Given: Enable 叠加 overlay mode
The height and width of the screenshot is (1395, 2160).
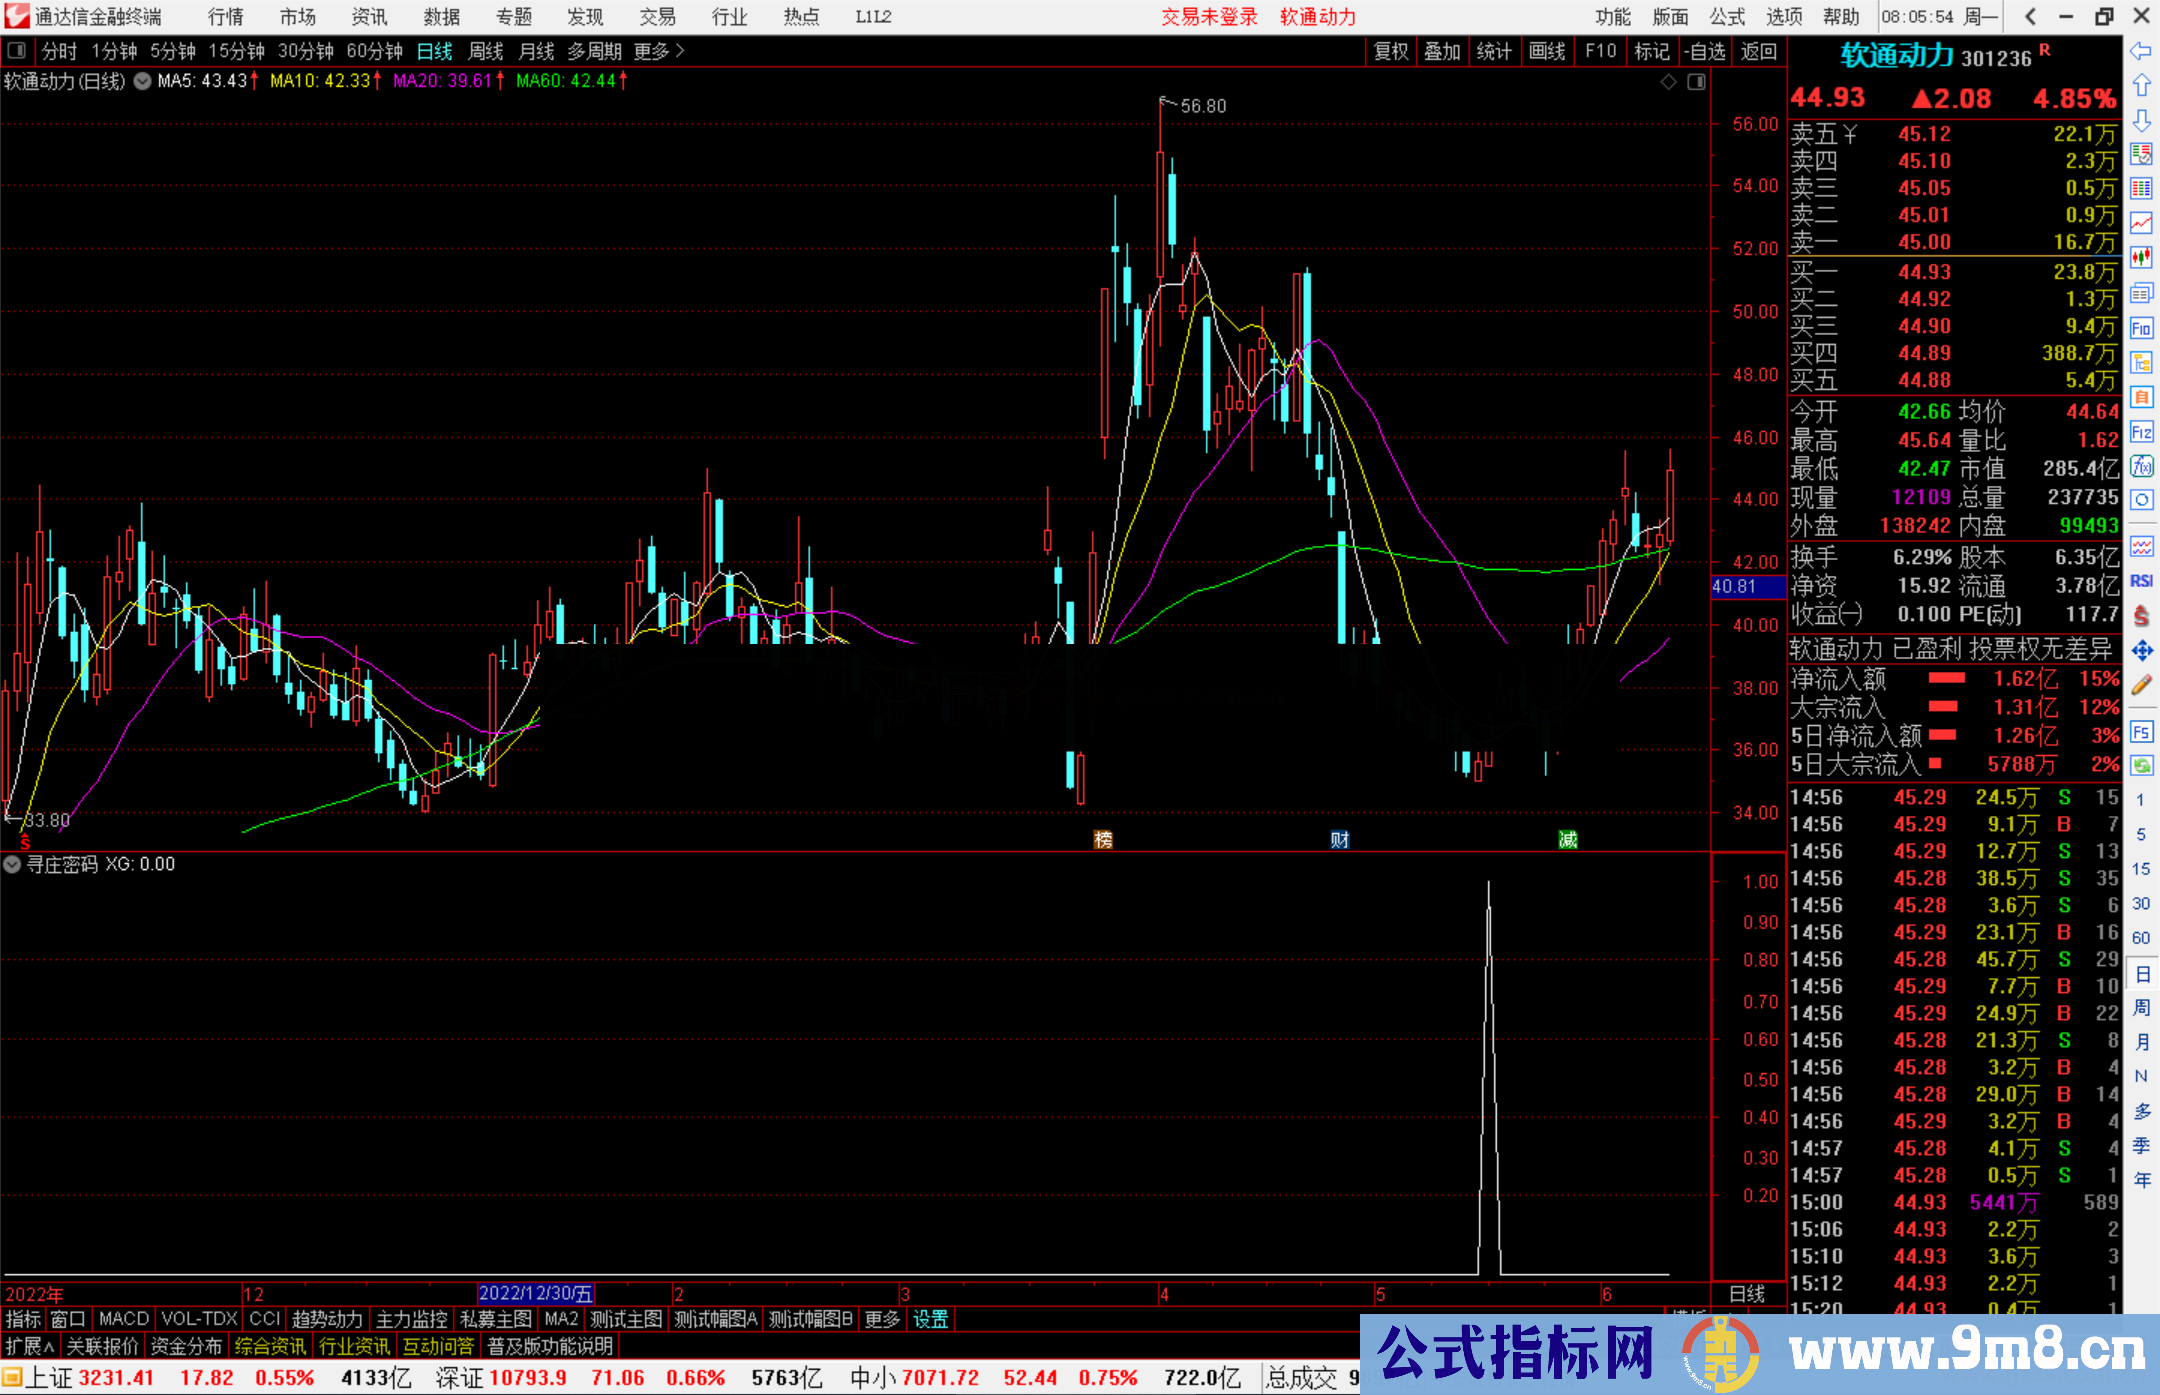Looking at the screenshot, I should [1442, 51].
